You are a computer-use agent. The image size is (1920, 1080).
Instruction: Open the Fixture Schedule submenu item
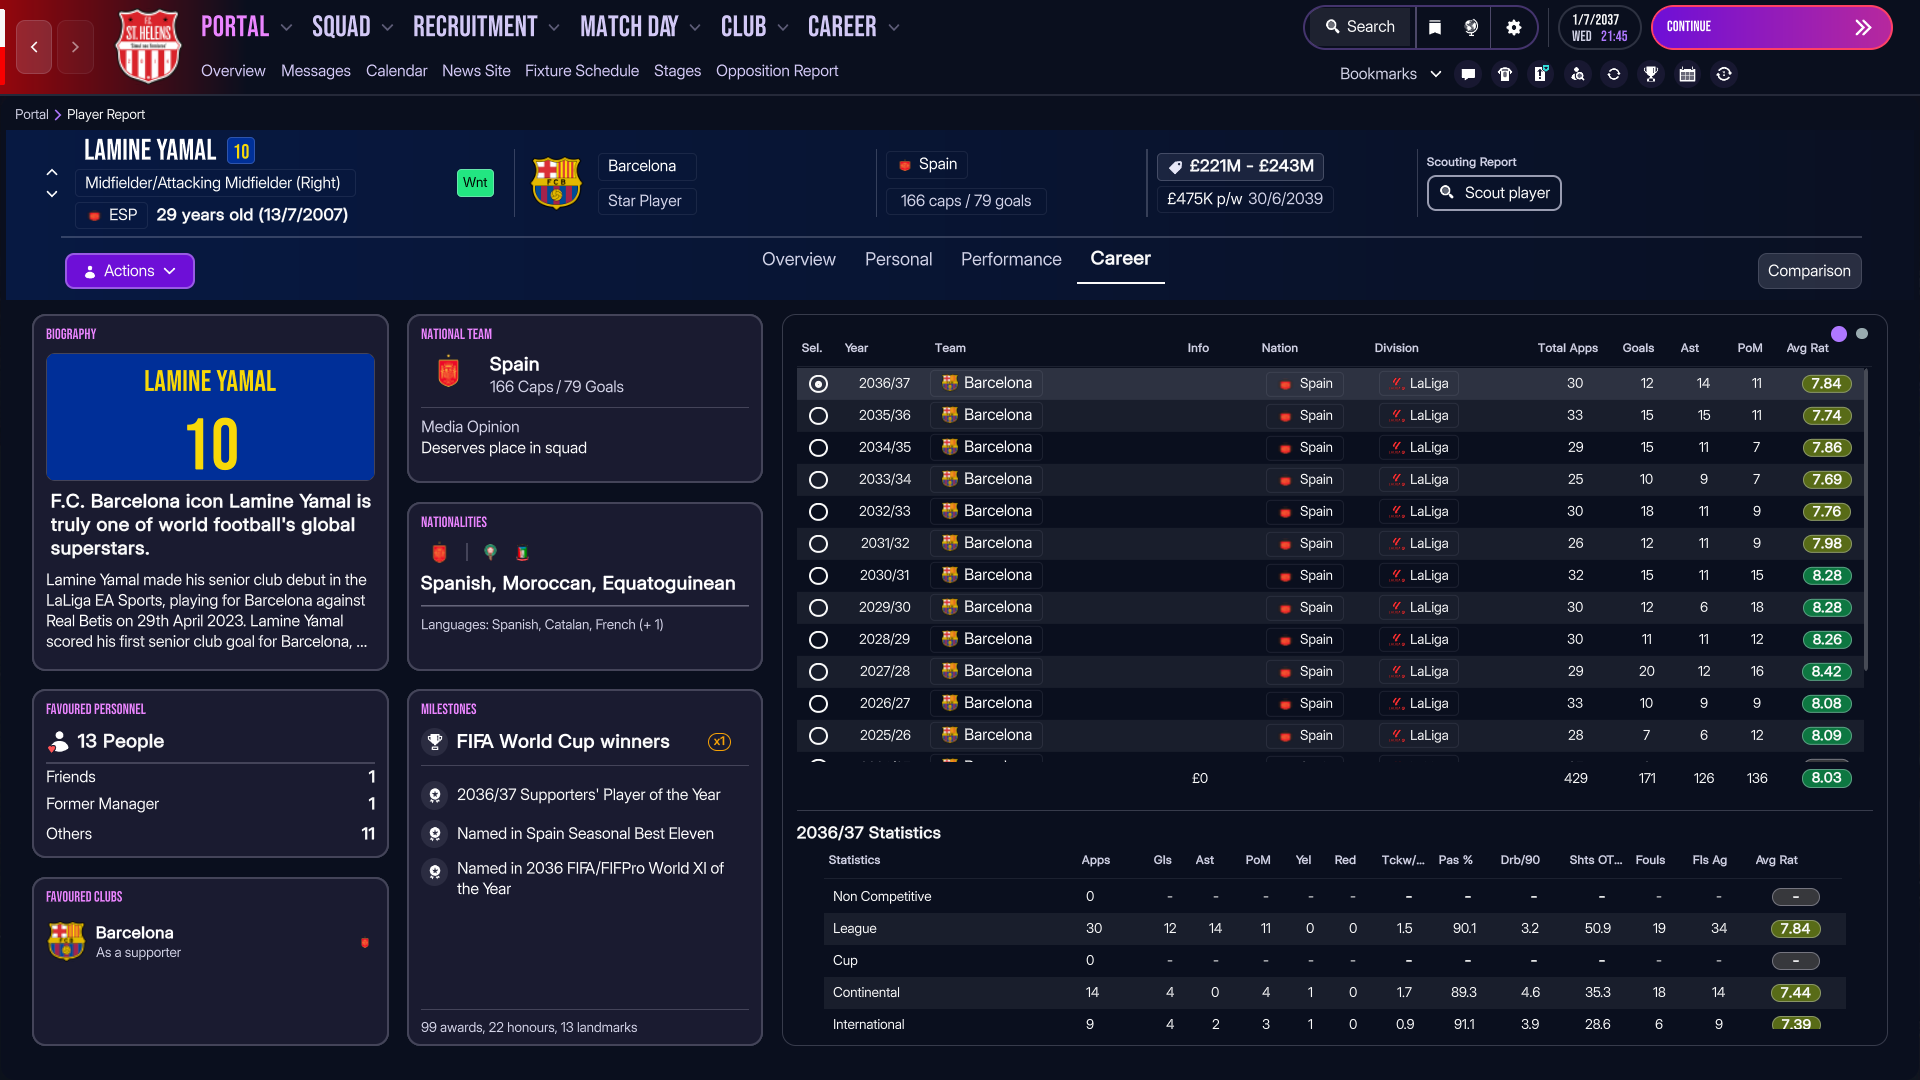click(581, 71)
